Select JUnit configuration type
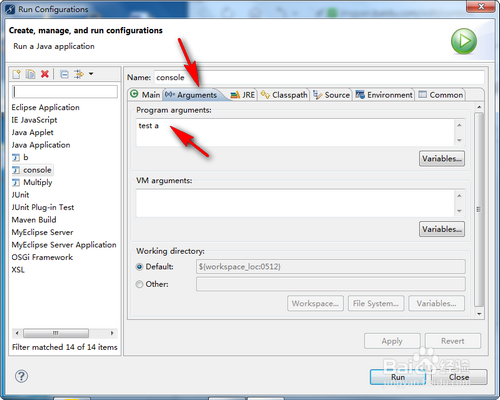The image size is (500, 400). 20,195
